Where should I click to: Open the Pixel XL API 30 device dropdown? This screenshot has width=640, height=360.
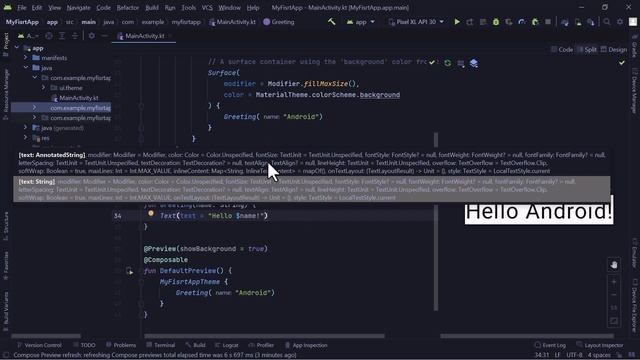pos(416,22)
